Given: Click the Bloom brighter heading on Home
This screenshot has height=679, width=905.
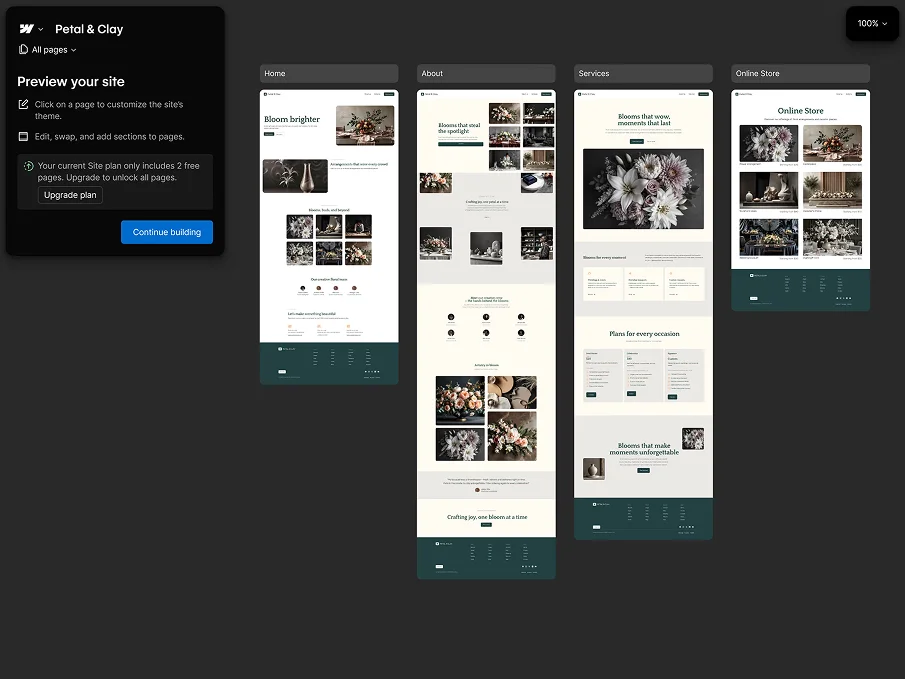Looking at the screenshot, I should [292, 119].
